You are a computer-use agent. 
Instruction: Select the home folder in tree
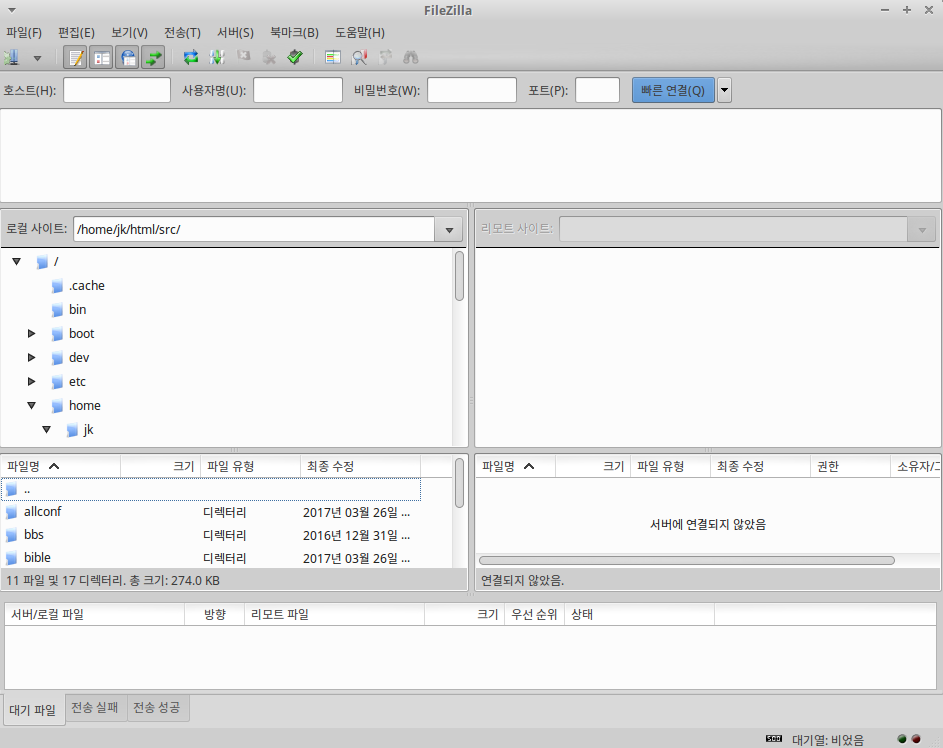coord(76,406)
